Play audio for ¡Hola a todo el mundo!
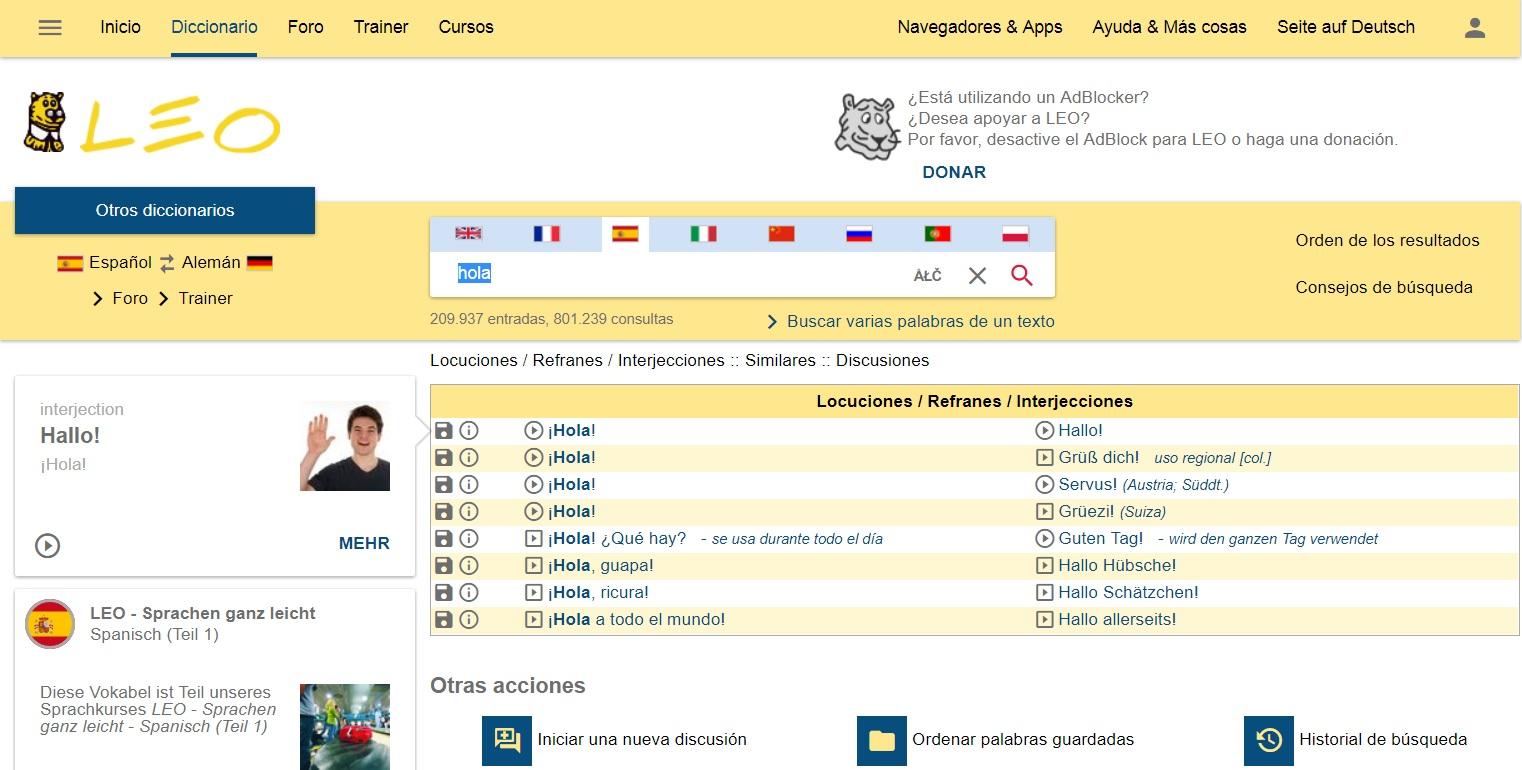This screenshot has width=1522, height=770. 534,620
